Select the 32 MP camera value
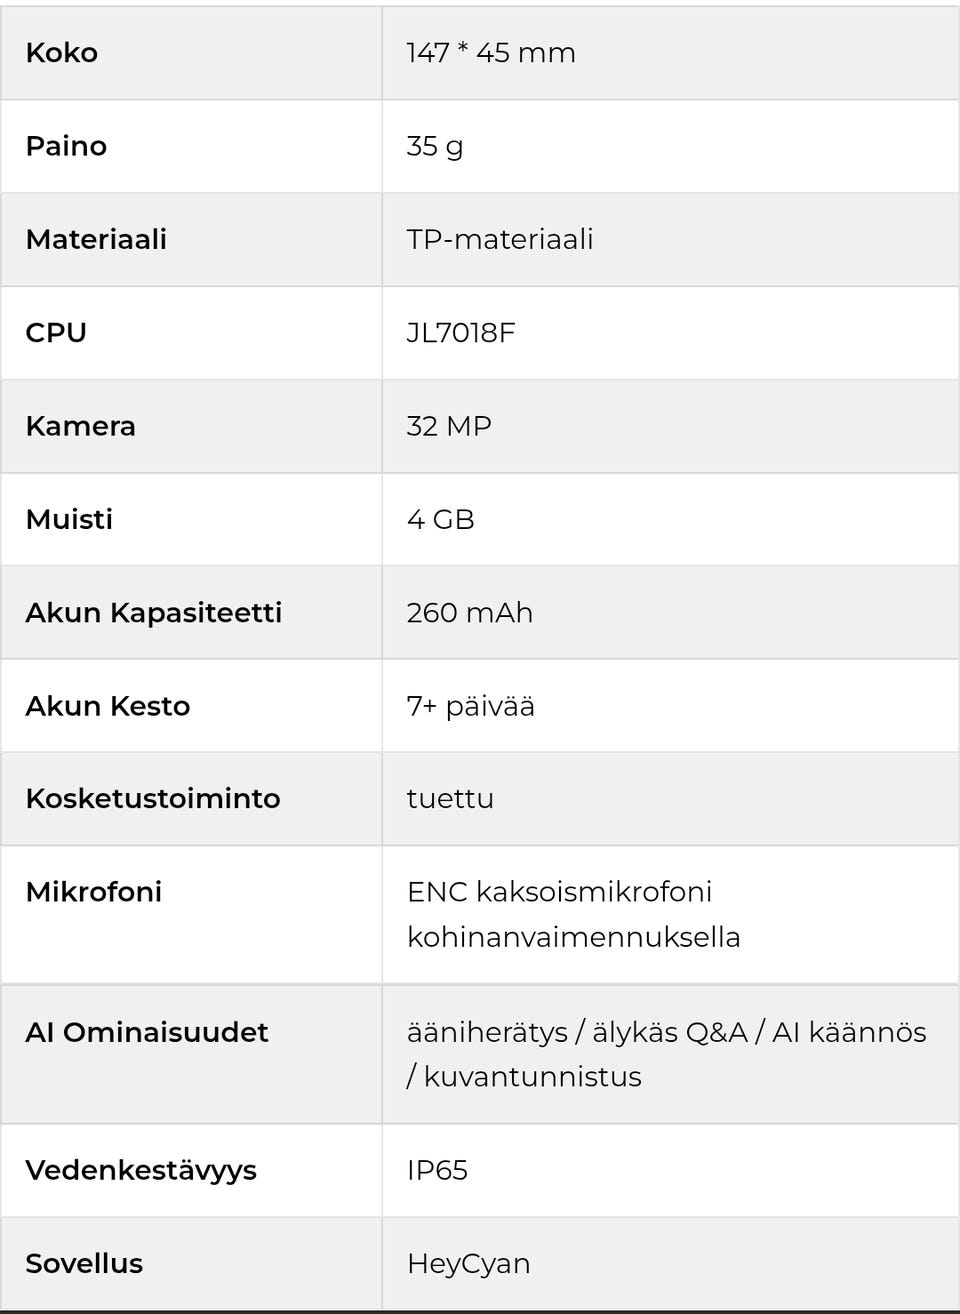Image resolution: width=960 pixels, height=1314 pixels. click(449, 426)
